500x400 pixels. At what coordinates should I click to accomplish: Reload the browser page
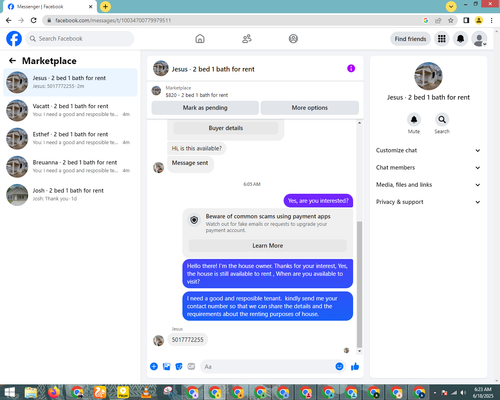pyautogui.click(x=34, y=20)
